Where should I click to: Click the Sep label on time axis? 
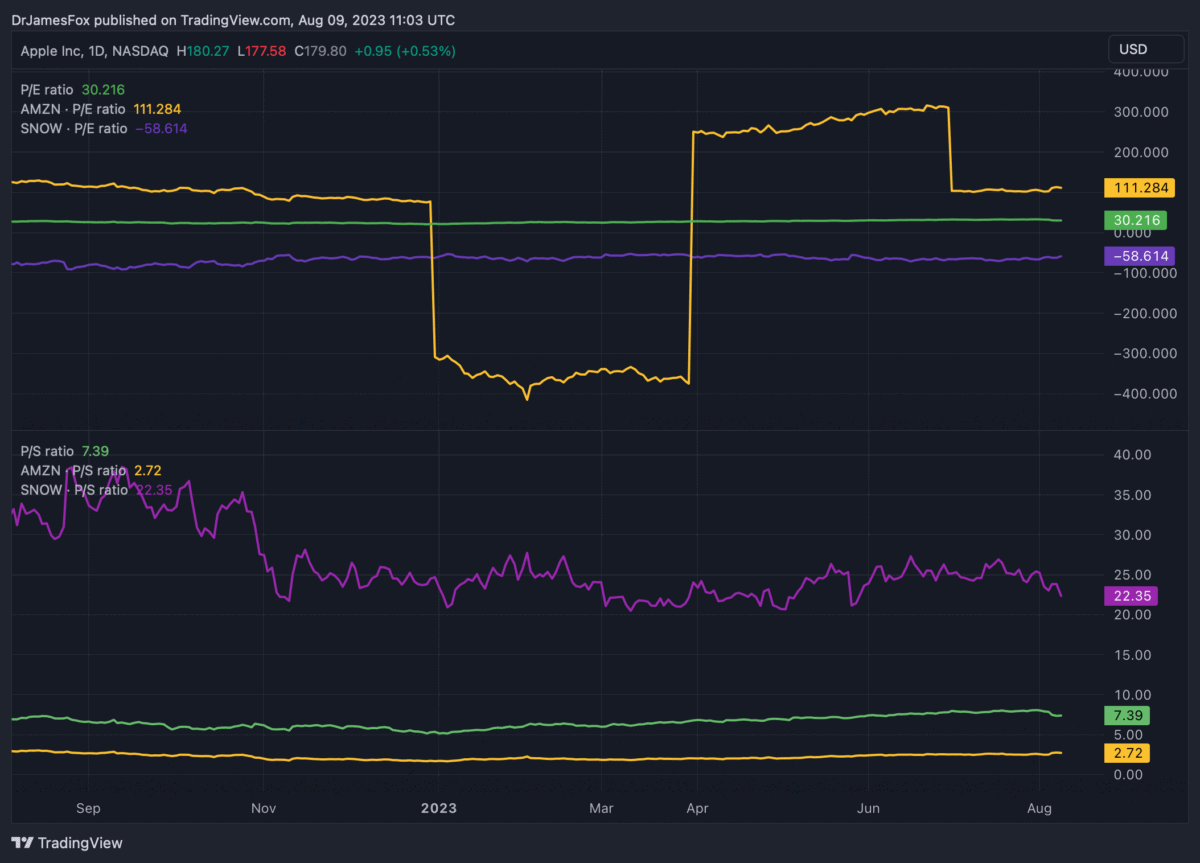pyautogui.click(x=88, y=806)
